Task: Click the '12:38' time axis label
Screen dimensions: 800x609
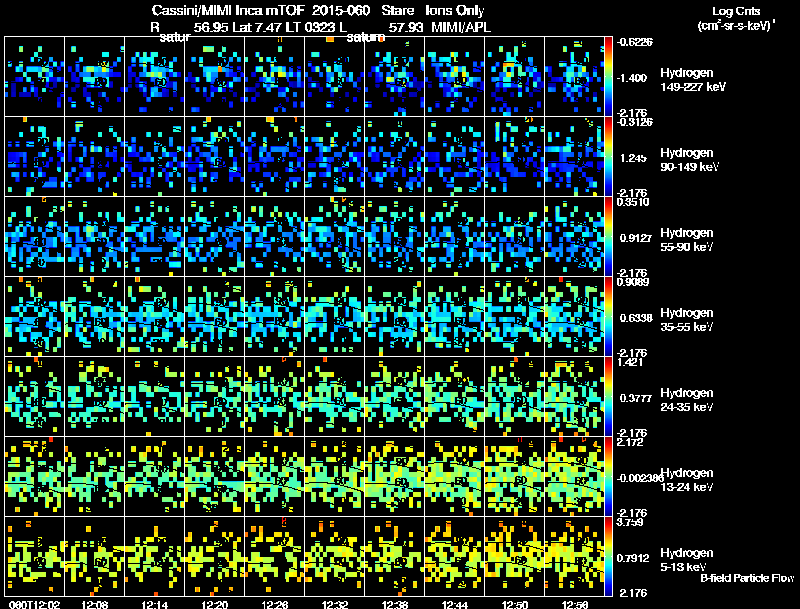Action: [395, 604]
